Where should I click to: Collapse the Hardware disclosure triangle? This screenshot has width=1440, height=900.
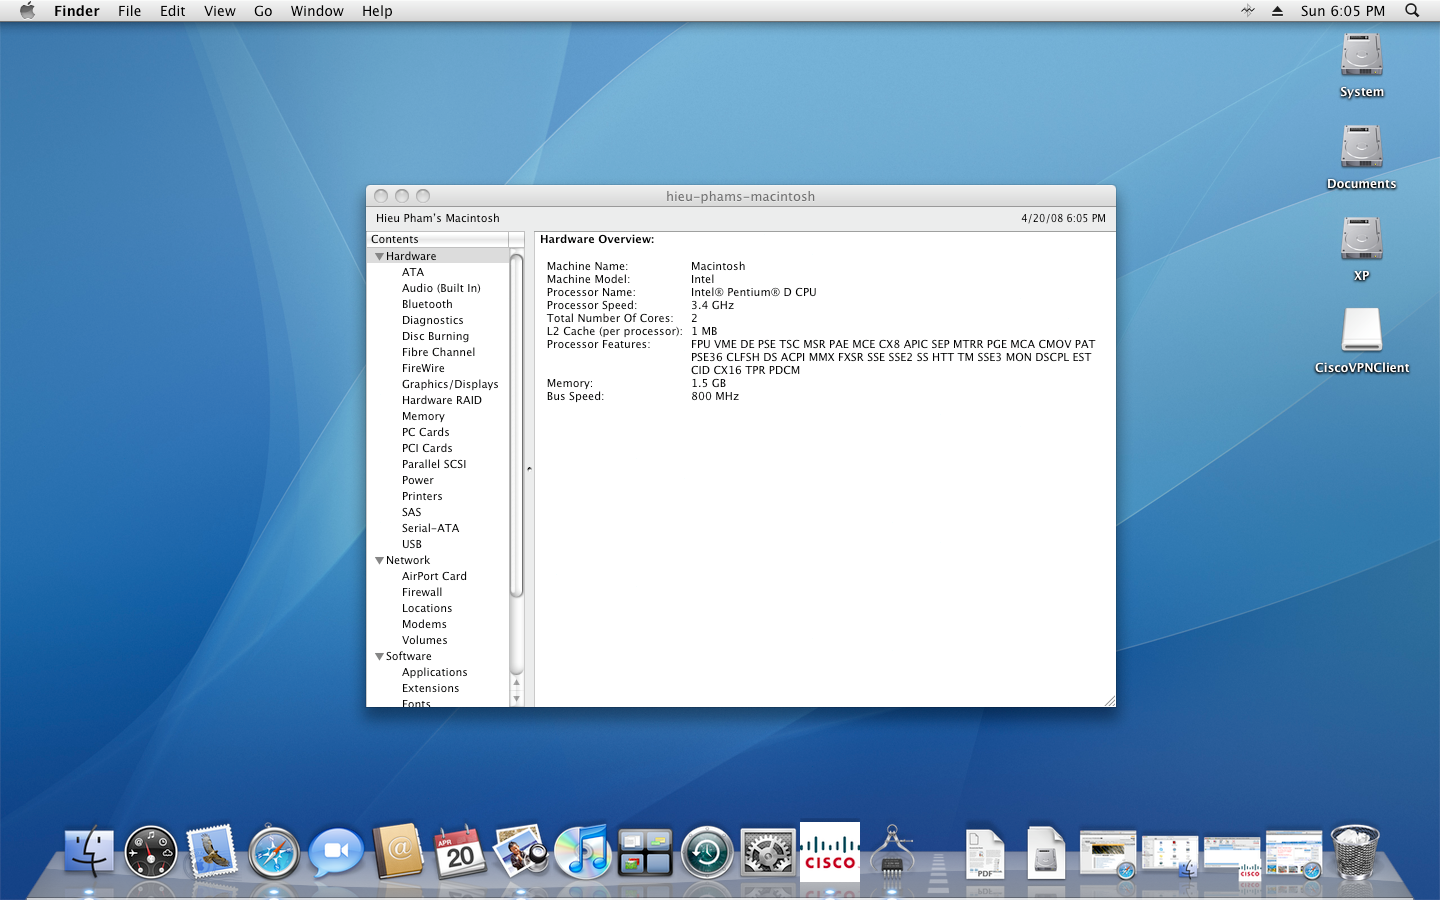[x=380, y=256]
